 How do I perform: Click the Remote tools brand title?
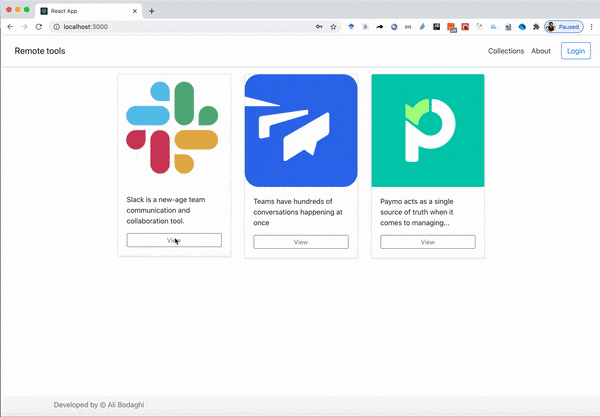(x=40, y=51)
